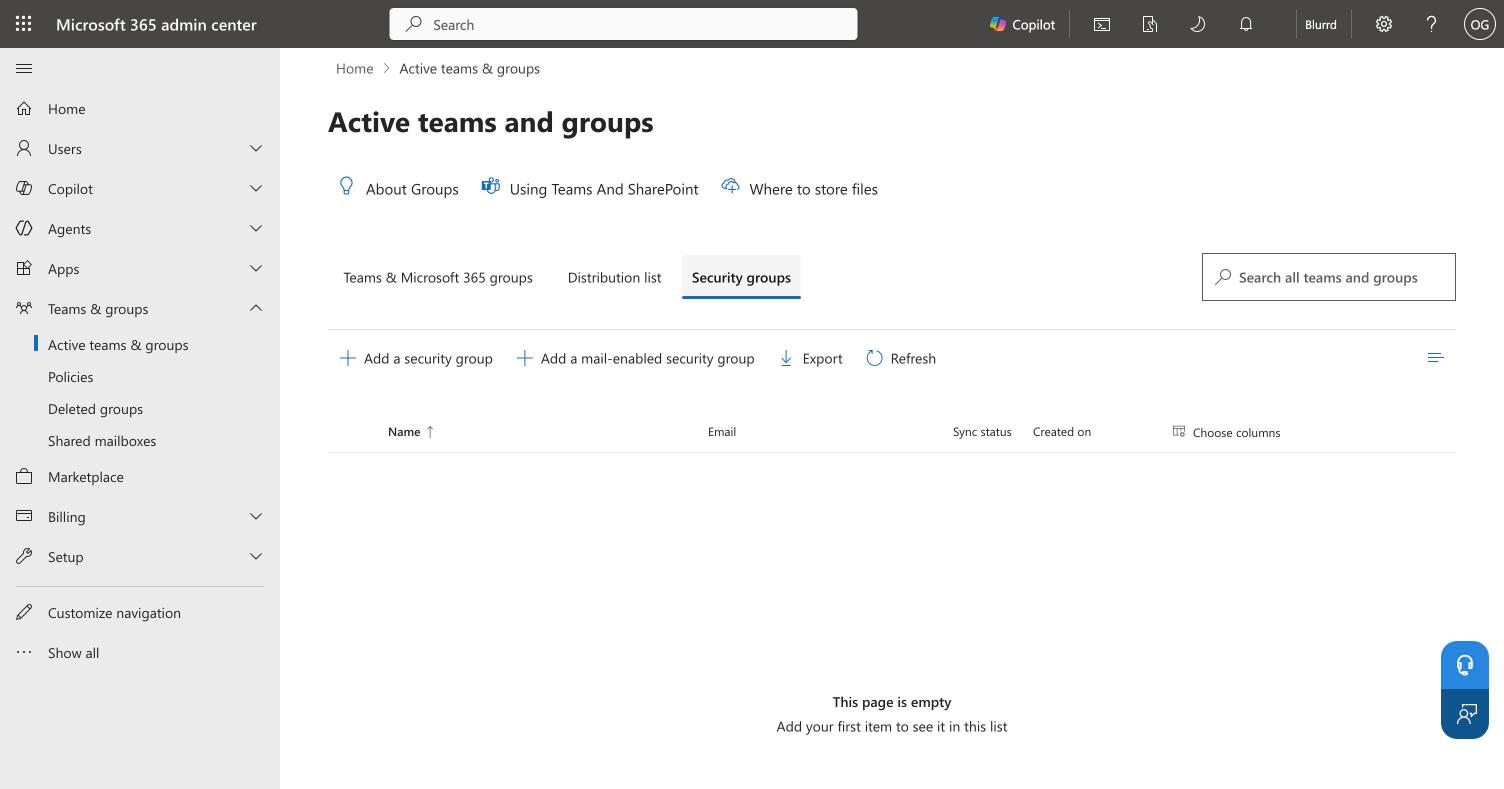1504x789 pixels.
Task: Click the Created on column header
Action: pyautogui.click(x=1062, y=432)
